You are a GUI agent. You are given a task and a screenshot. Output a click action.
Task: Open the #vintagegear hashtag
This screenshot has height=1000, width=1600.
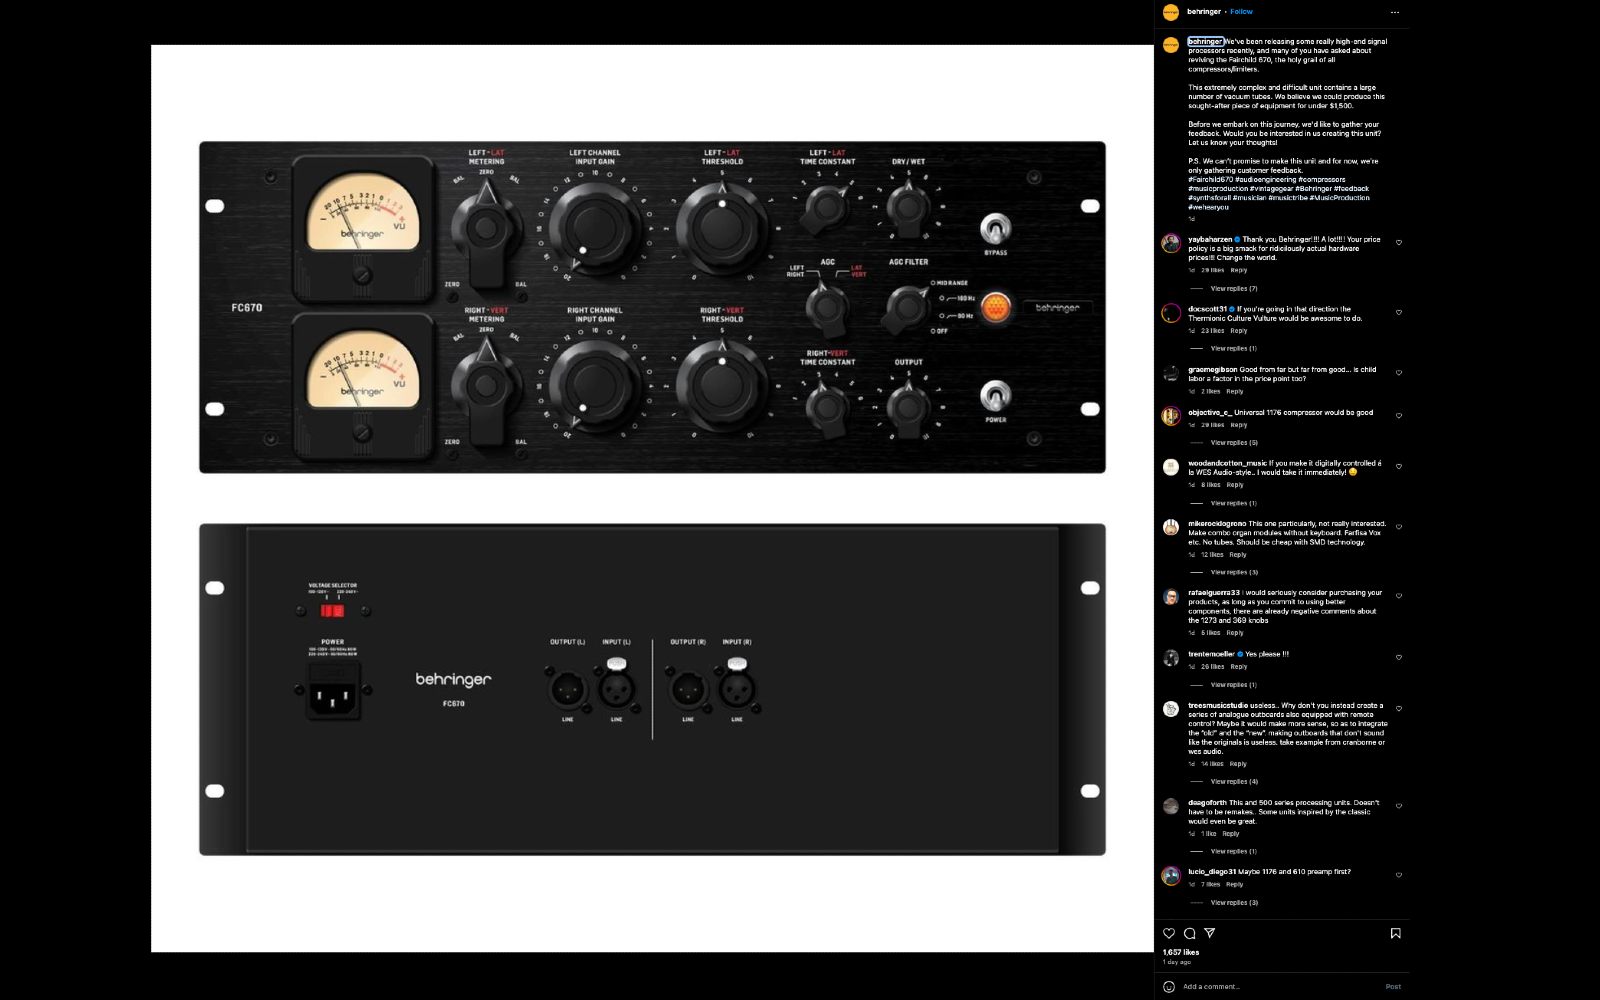[1271, 189]
